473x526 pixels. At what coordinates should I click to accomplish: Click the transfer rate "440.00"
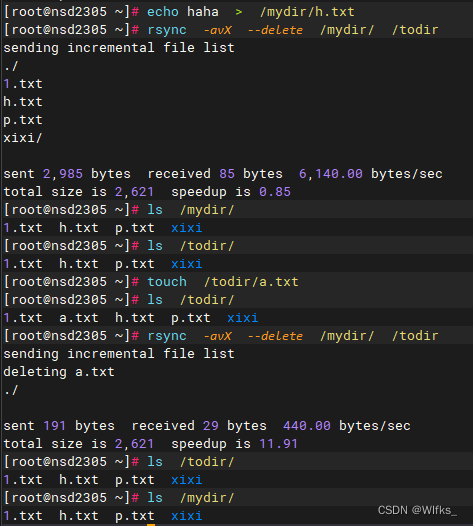click(307, 426)
